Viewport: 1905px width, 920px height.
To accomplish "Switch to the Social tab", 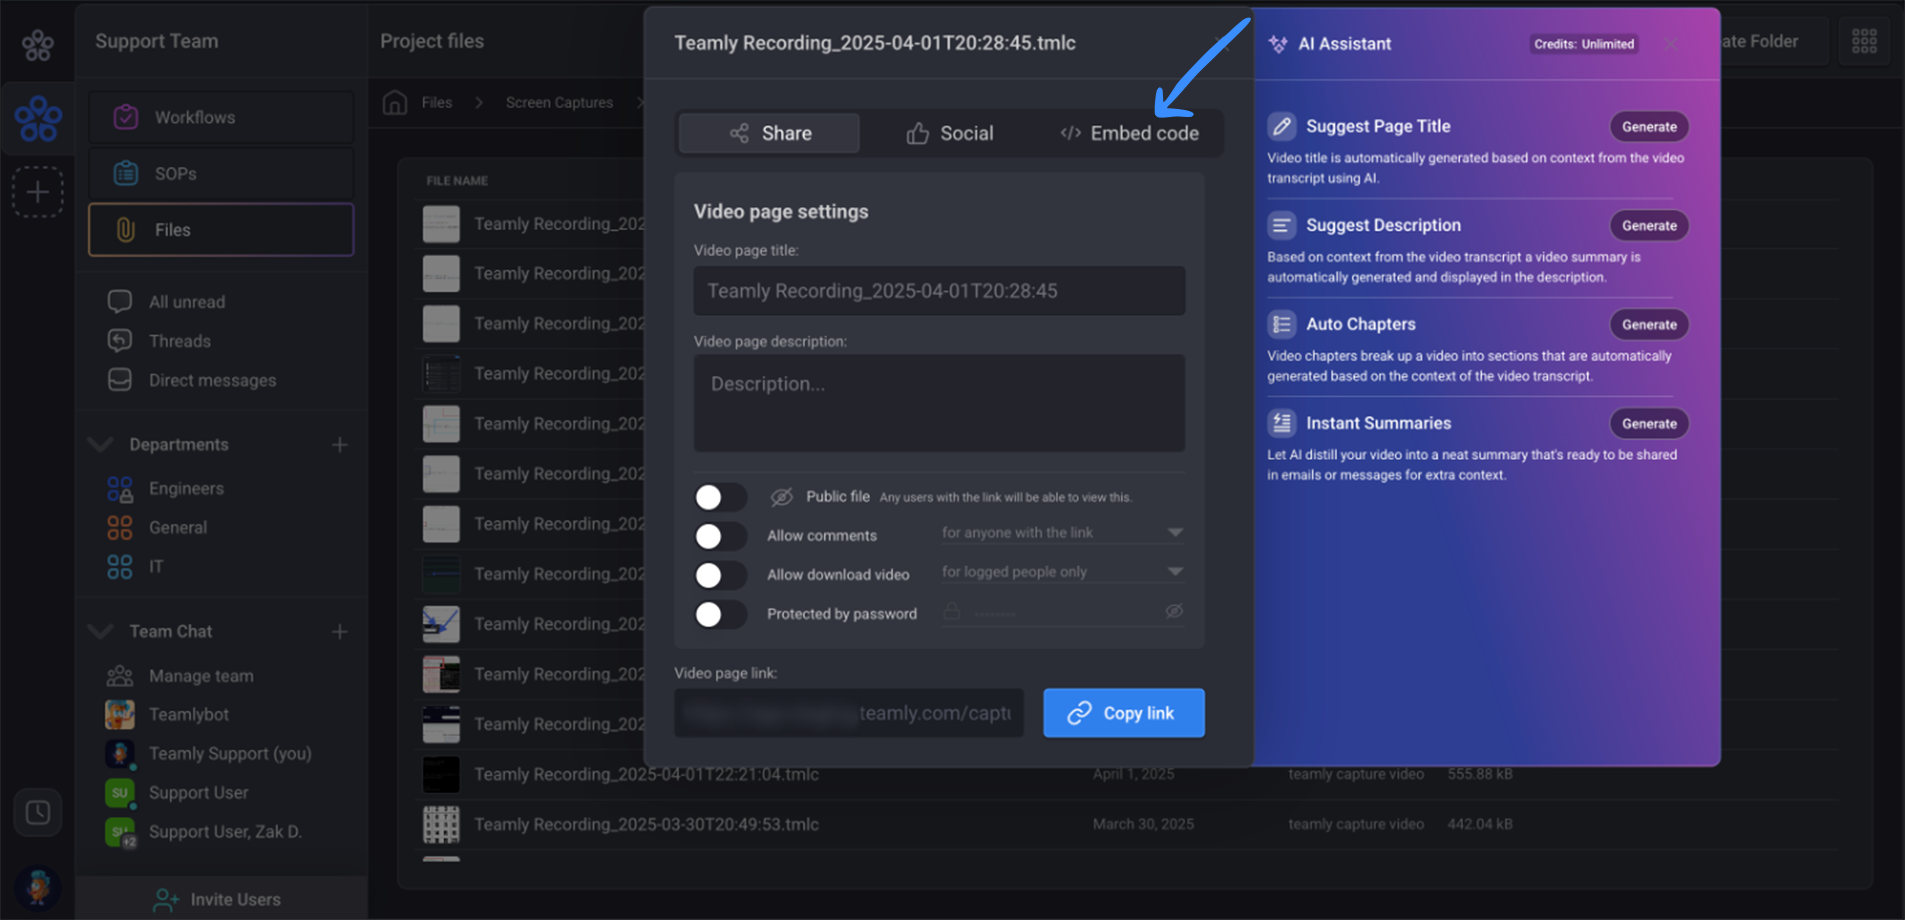I will [949, 133].
